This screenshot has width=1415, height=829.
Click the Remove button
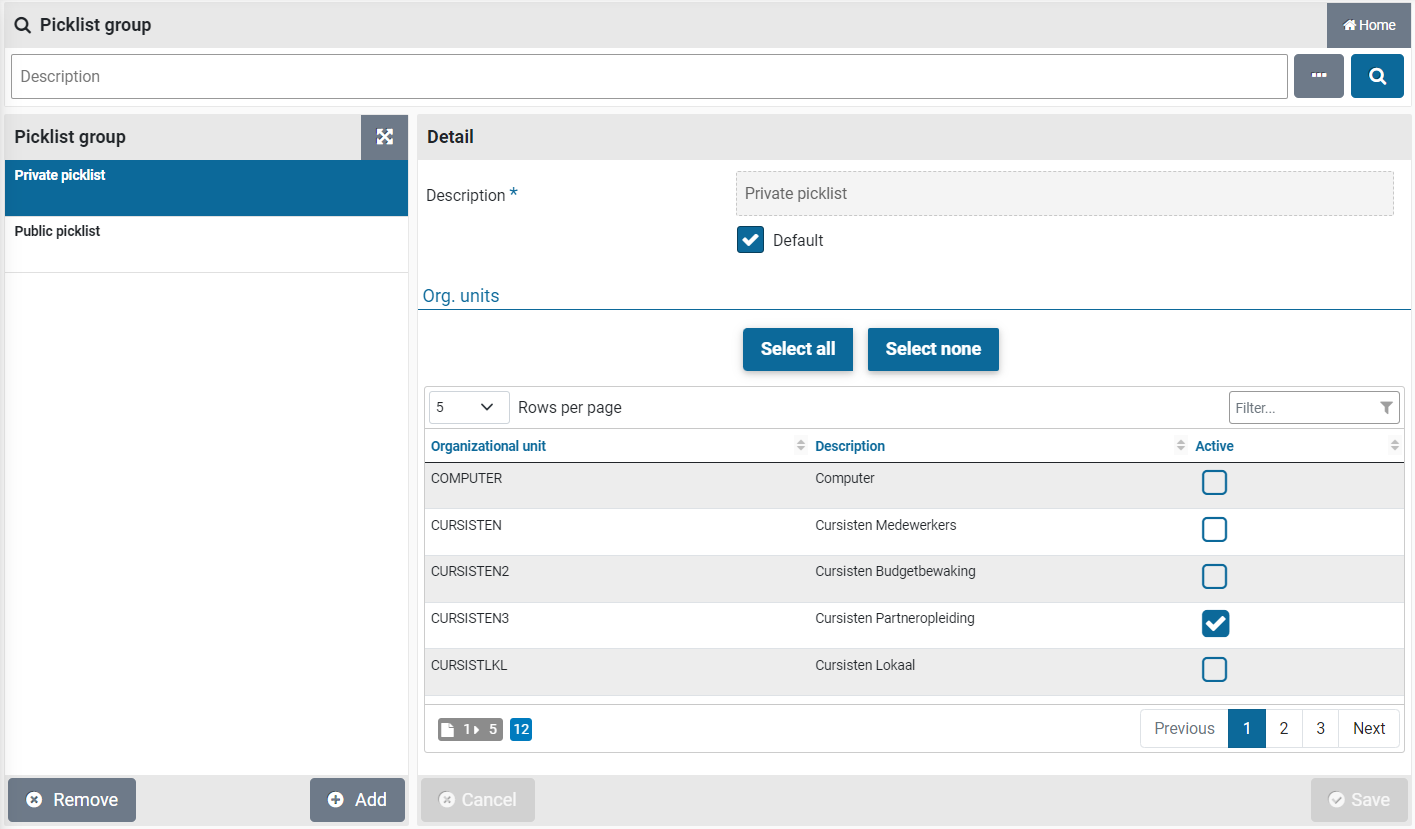pos(72,799)
